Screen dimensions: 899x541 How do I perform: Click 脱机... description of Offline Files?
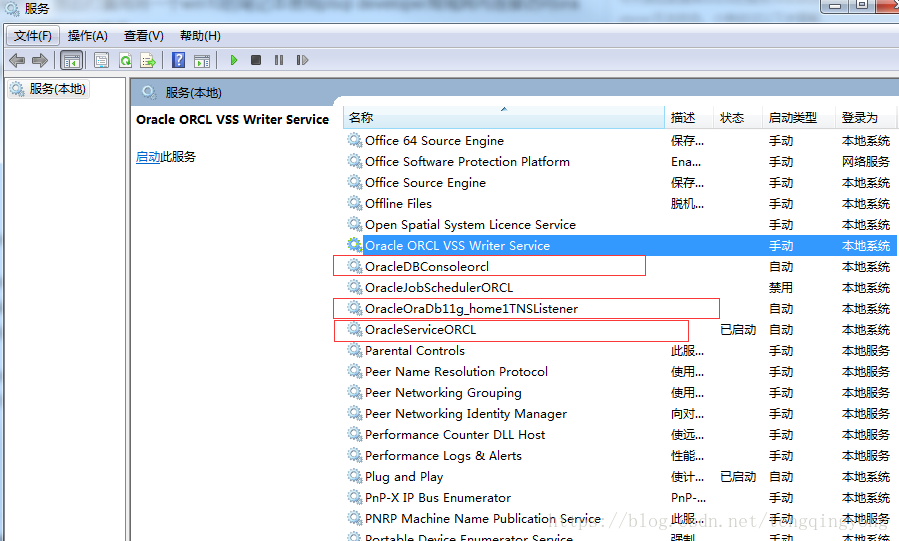(x=687, y=204)
